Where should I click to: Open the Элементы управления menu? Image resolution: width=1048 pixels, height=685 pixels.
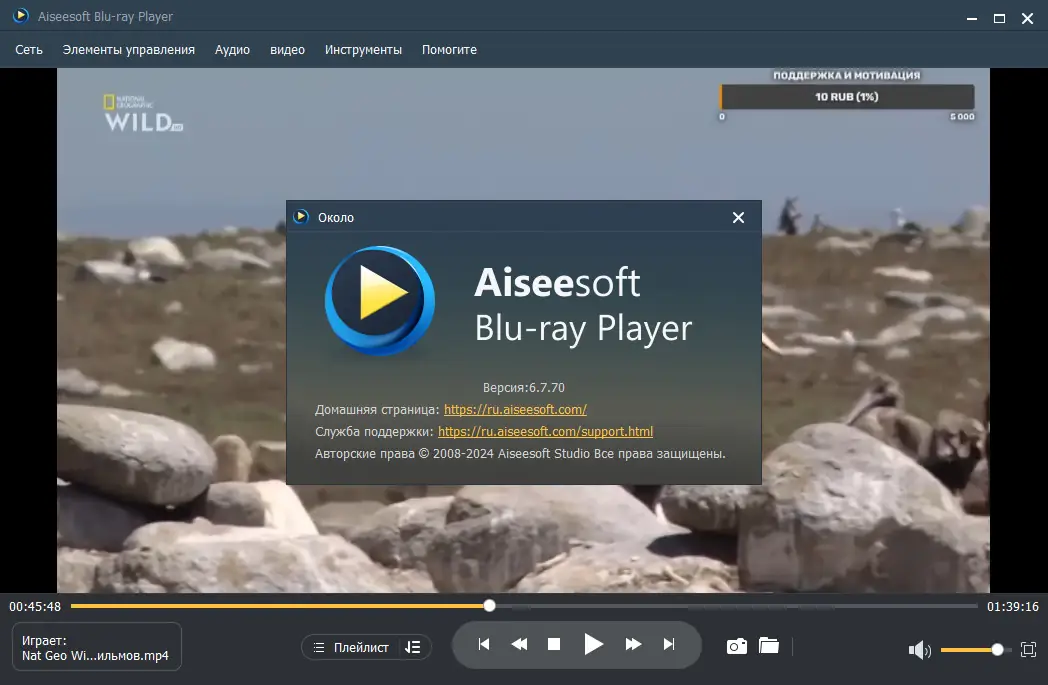(128, 49)
